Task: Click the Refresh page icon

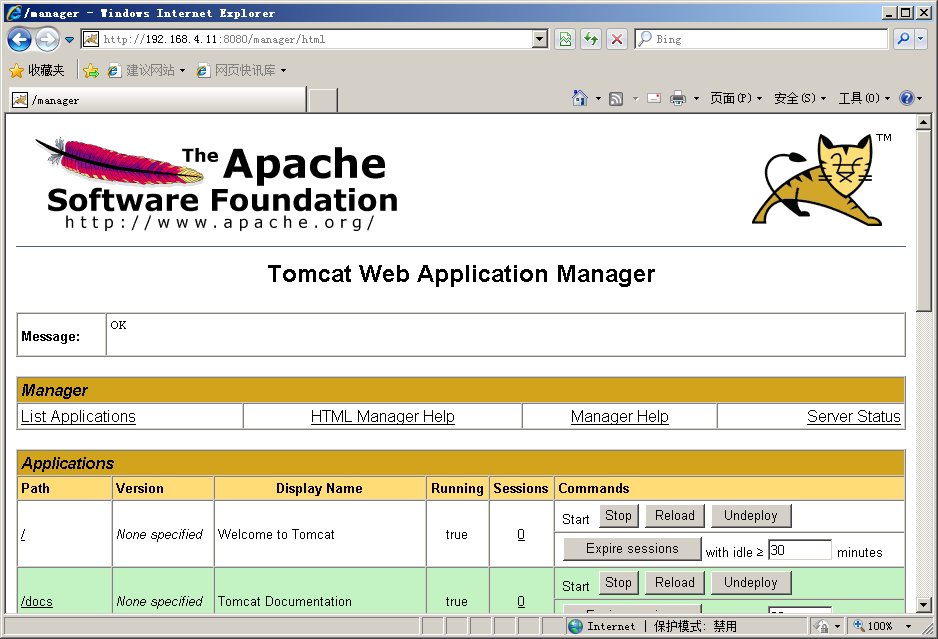Action: tap(591, 39)
